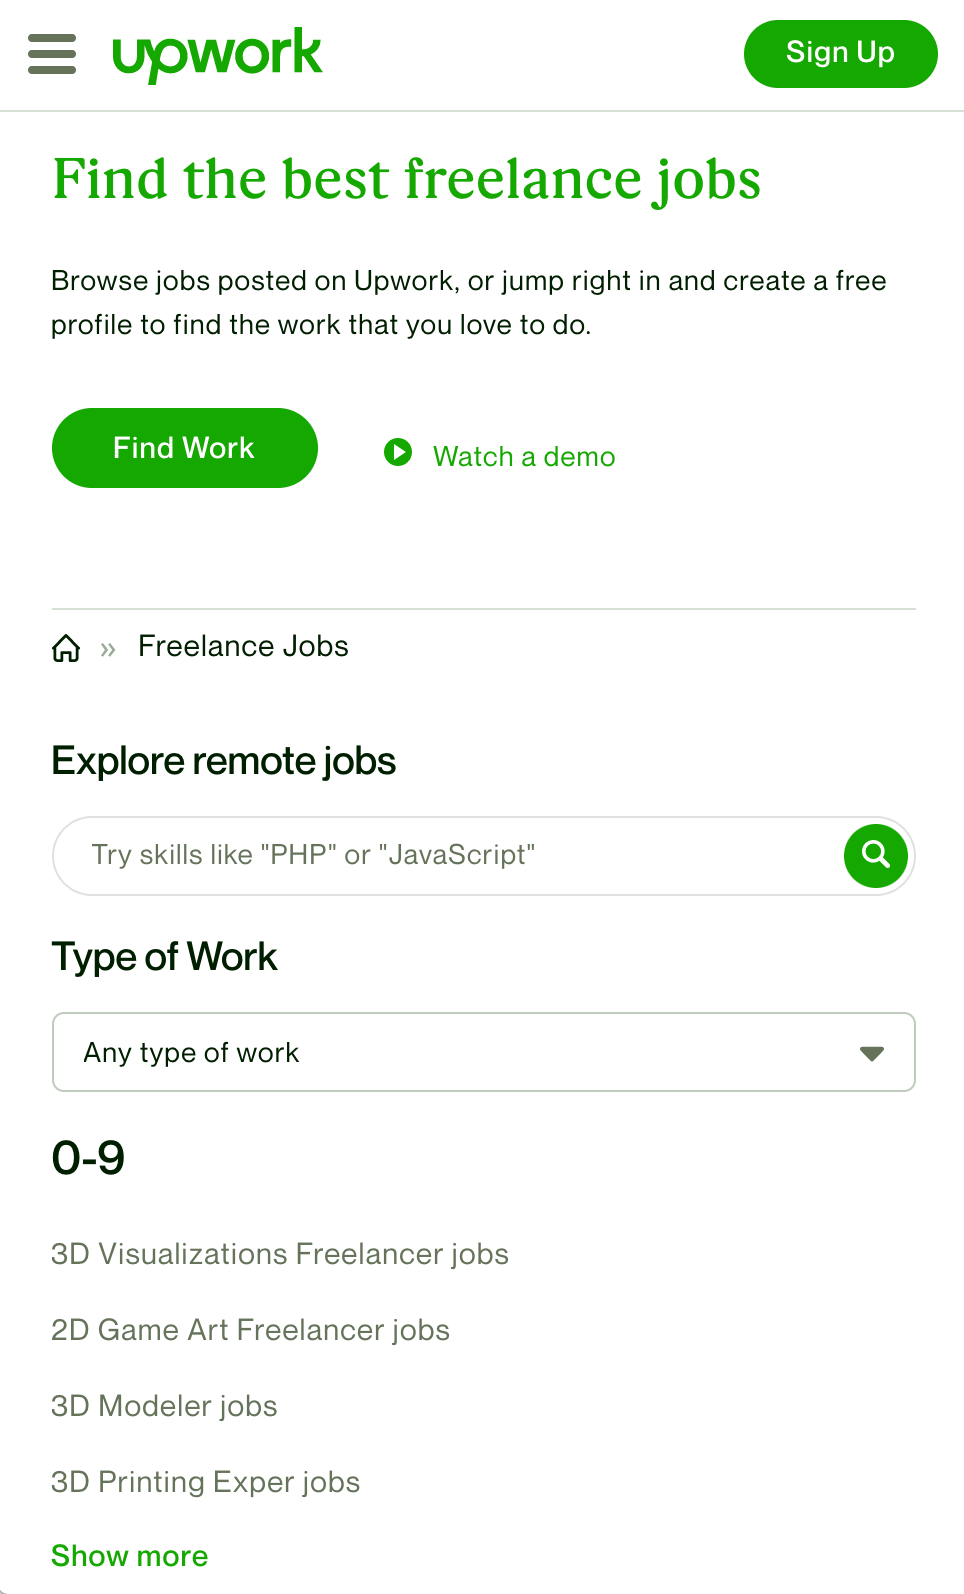Open 2D Game Art Freelancer jobs link
Screen dimensions: 964x1594
pos(250,1330)
